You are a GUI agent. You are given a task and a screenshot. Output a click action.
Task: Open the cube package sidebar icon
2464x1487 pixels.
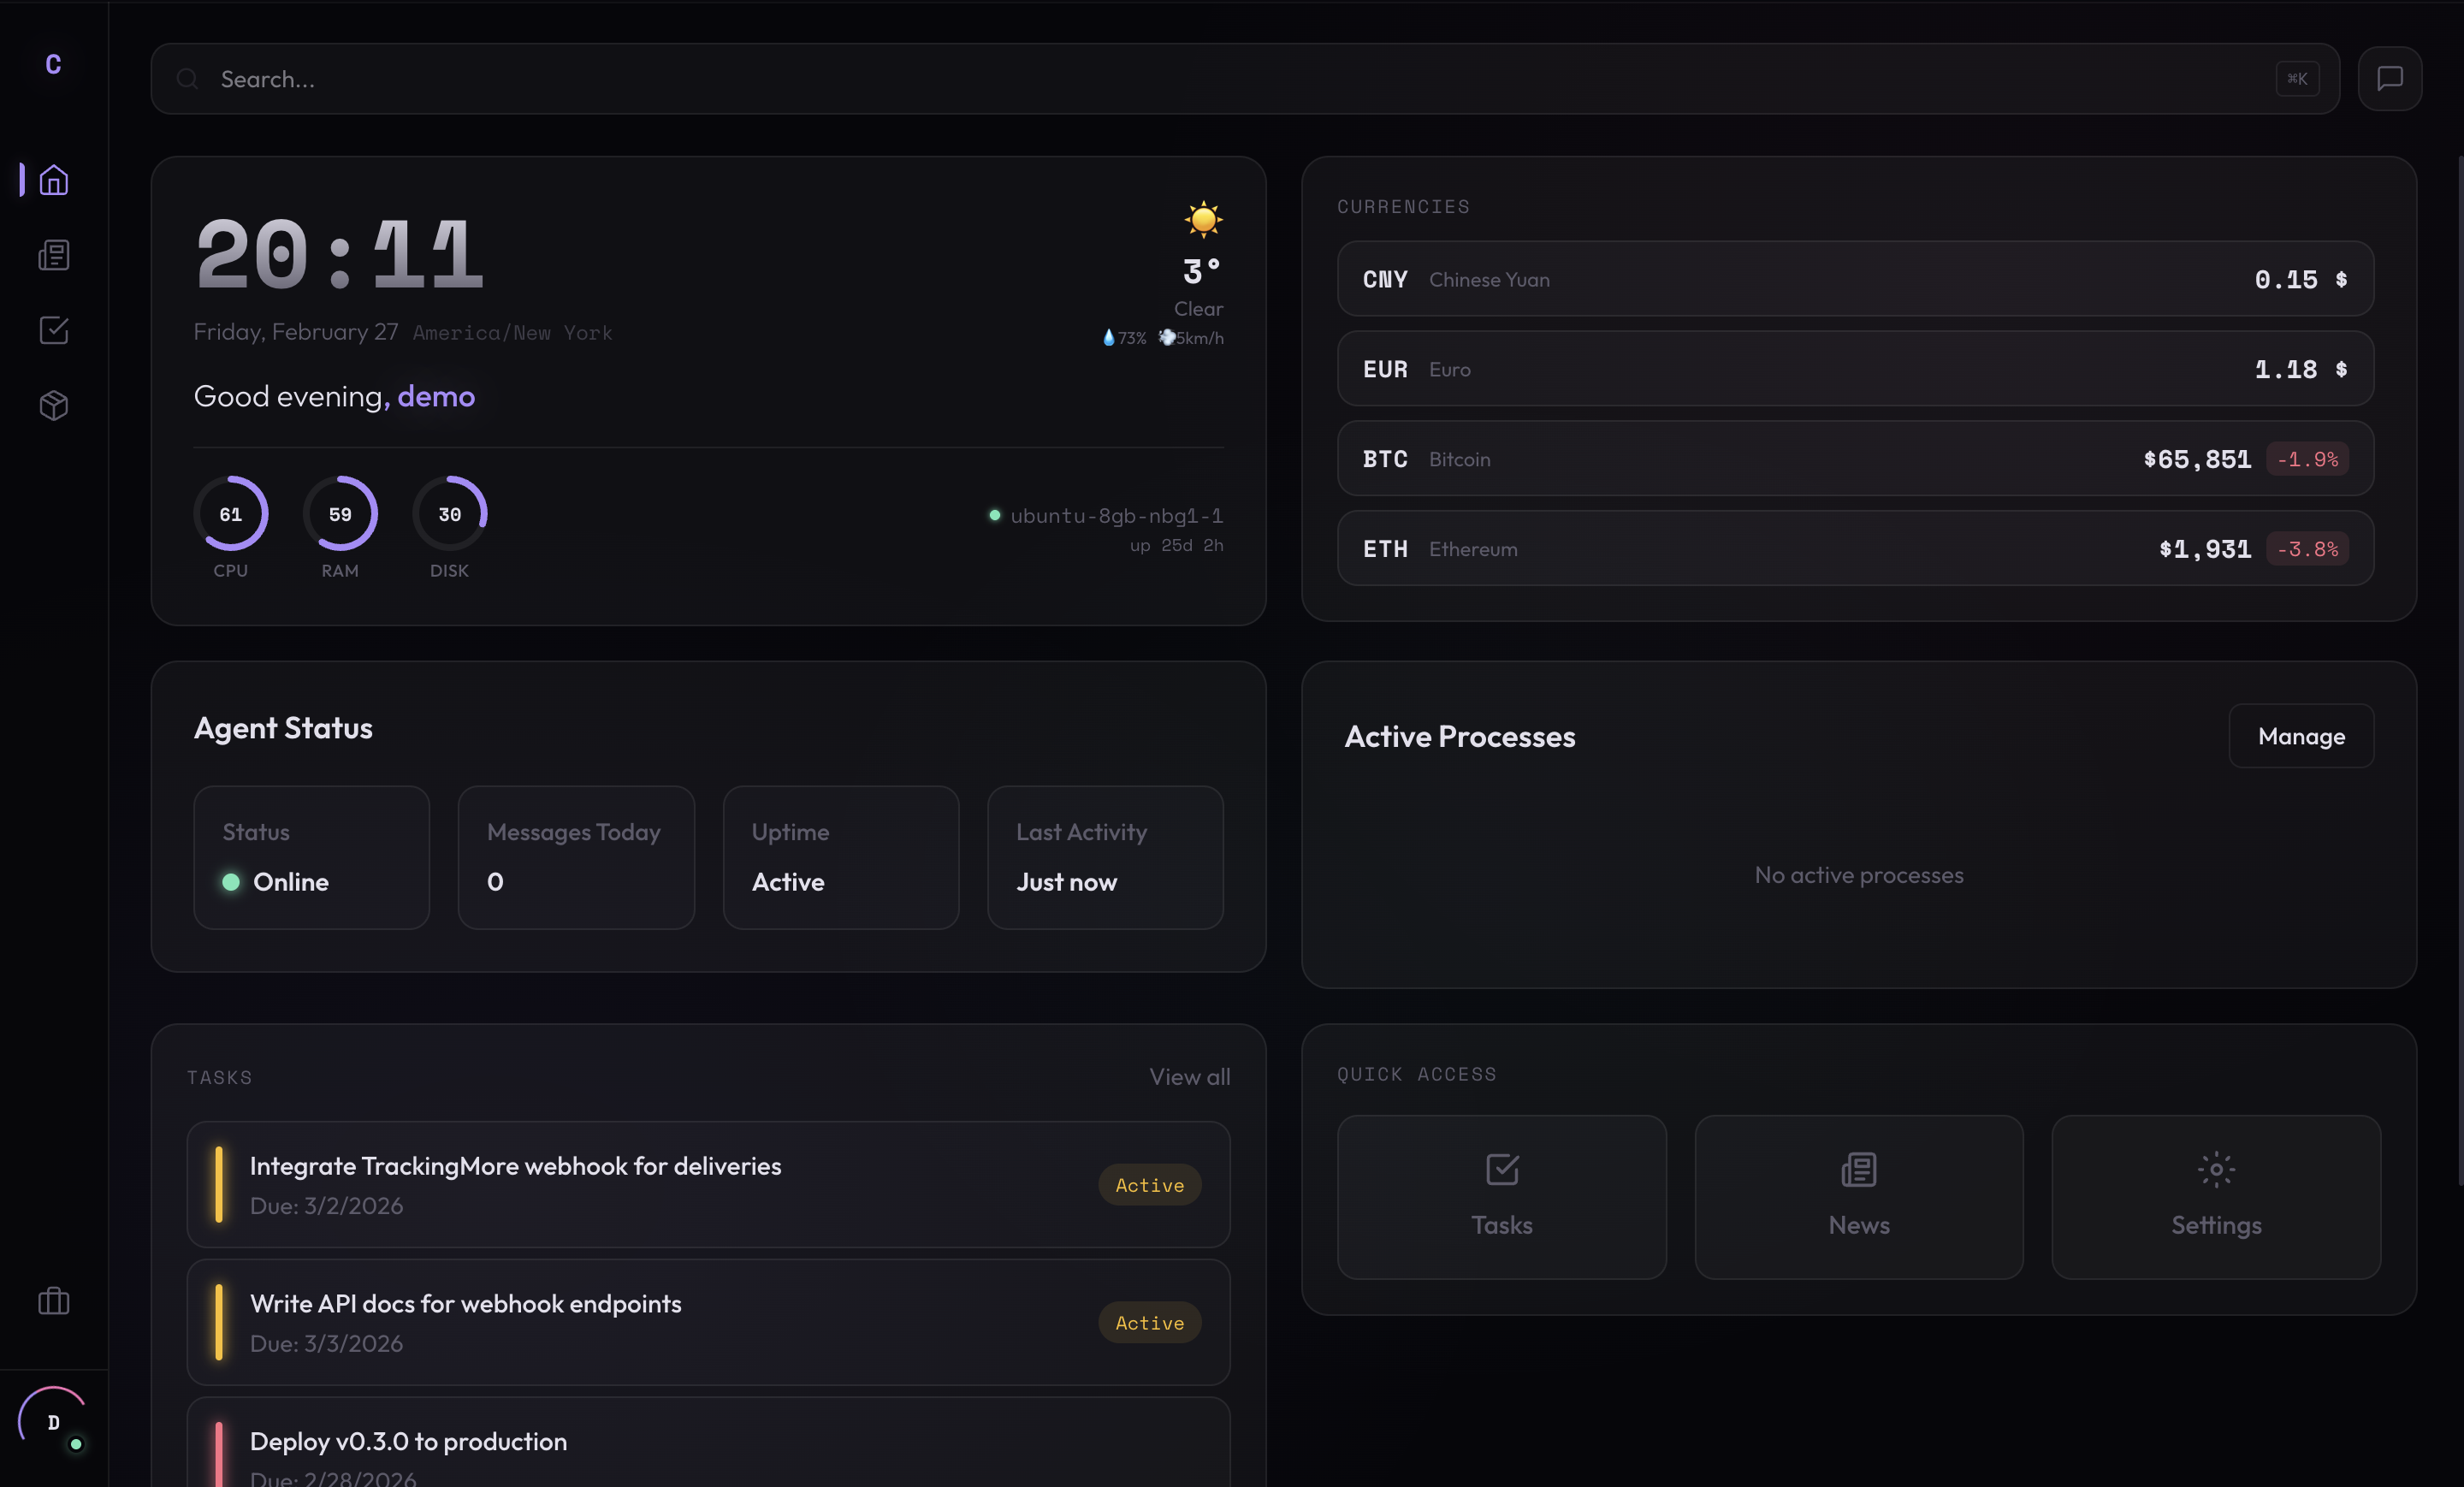click(x=53, y=405)
